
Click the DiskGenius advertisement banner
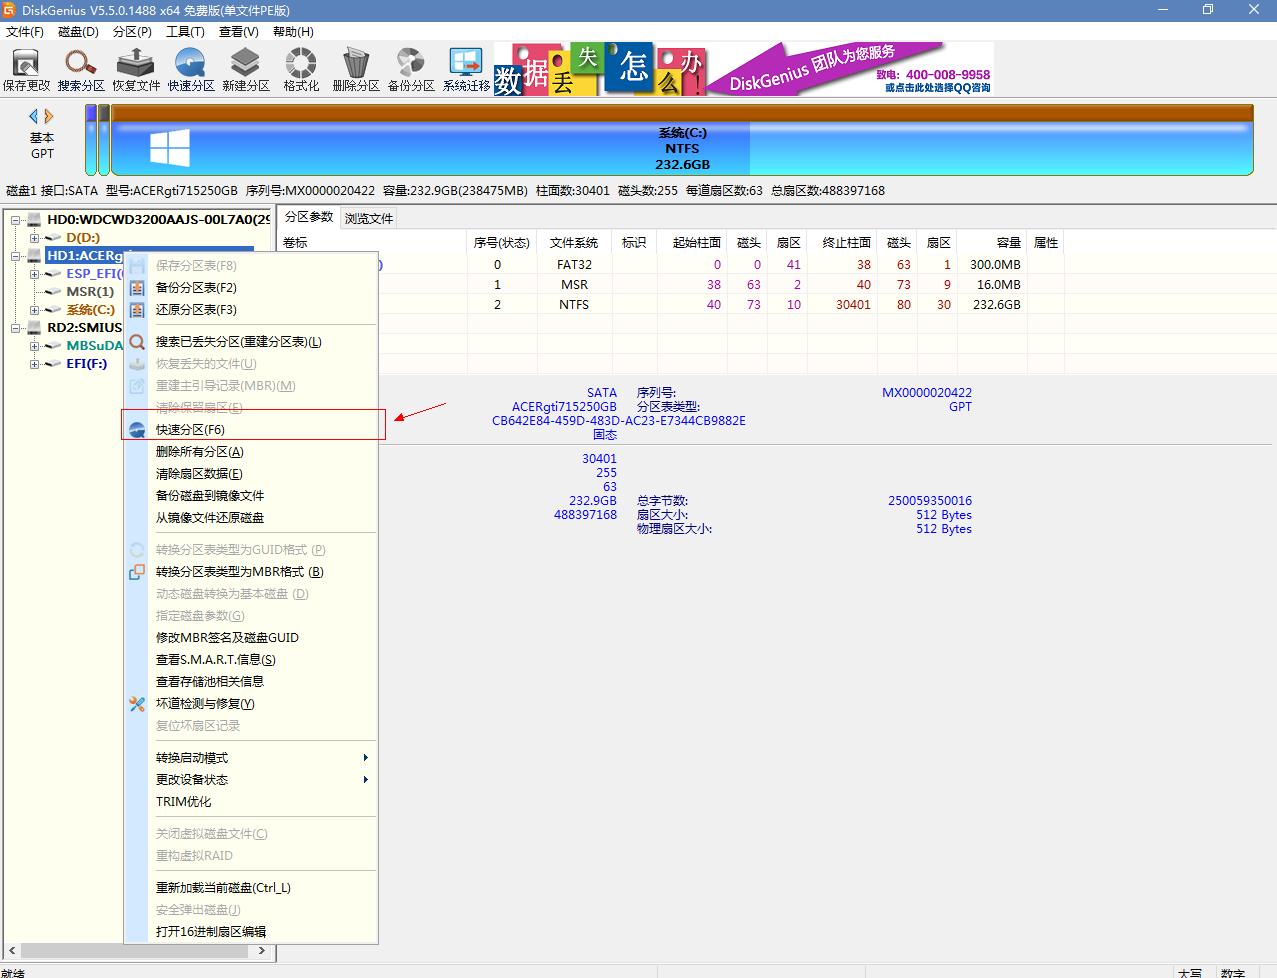[x=744, y=69]
